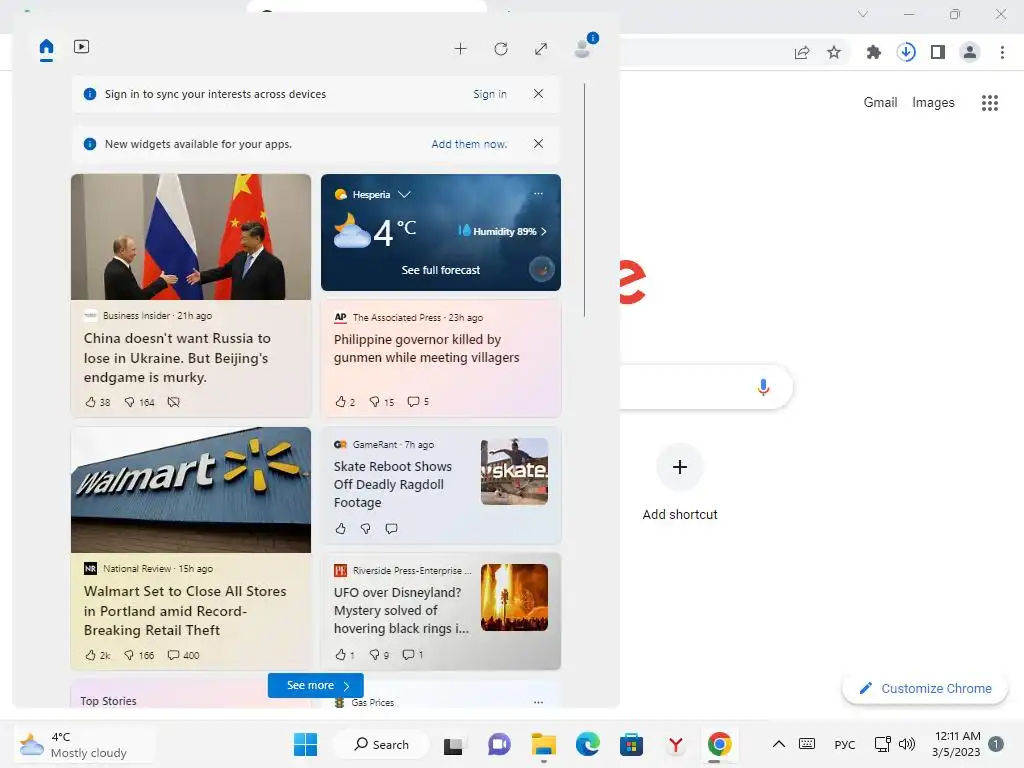The height and width of the screenshot is (768, 1024).
Task: Dismiss the New widgets available banner
Action: 538,144
